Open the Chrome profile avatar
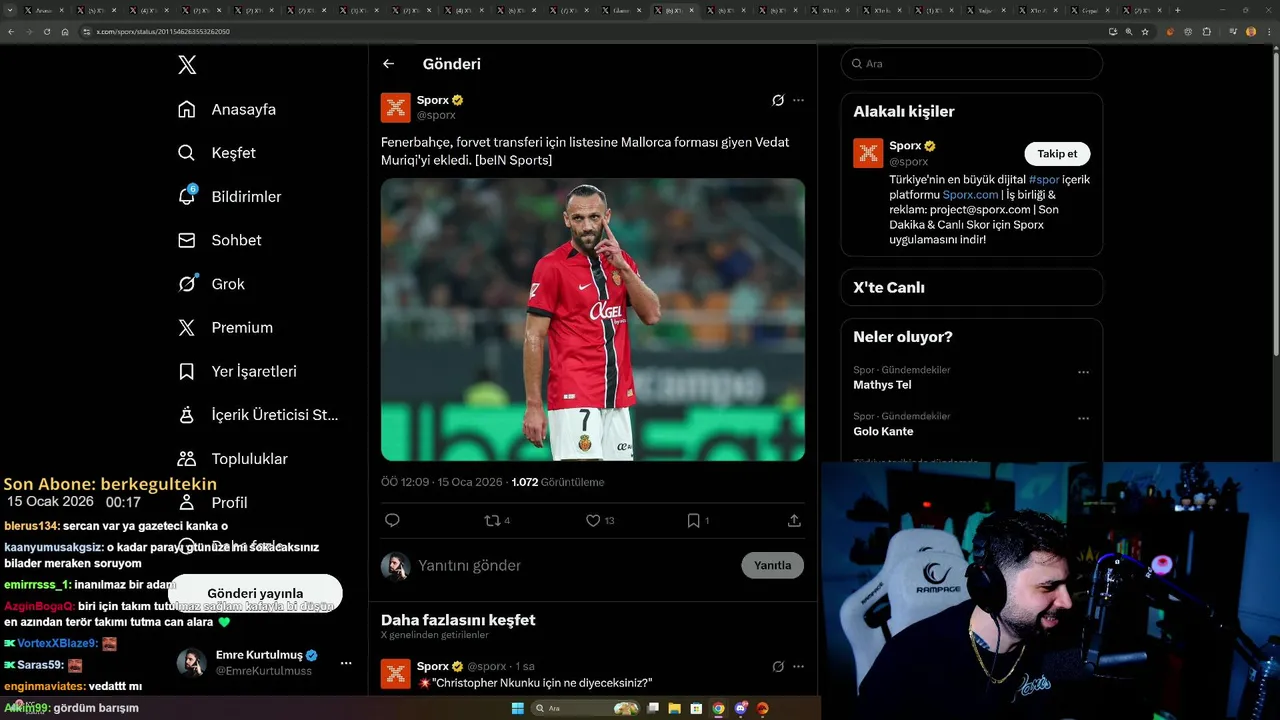Image resolution: width=1280 pixels, height=720 pixels. click(x=1251, y=32)
